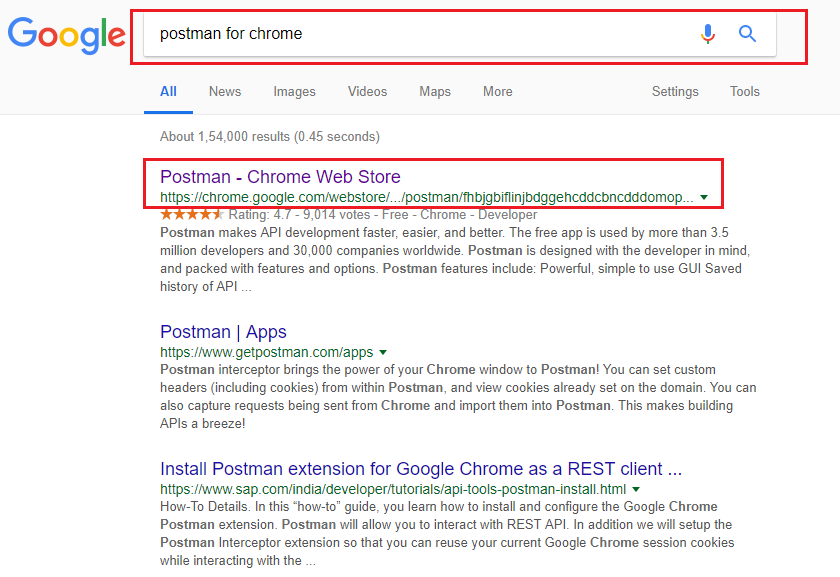Open the 'Postman | Apps' result
Viewport: 840px width, 577px height.
click(x=223, y=332)
